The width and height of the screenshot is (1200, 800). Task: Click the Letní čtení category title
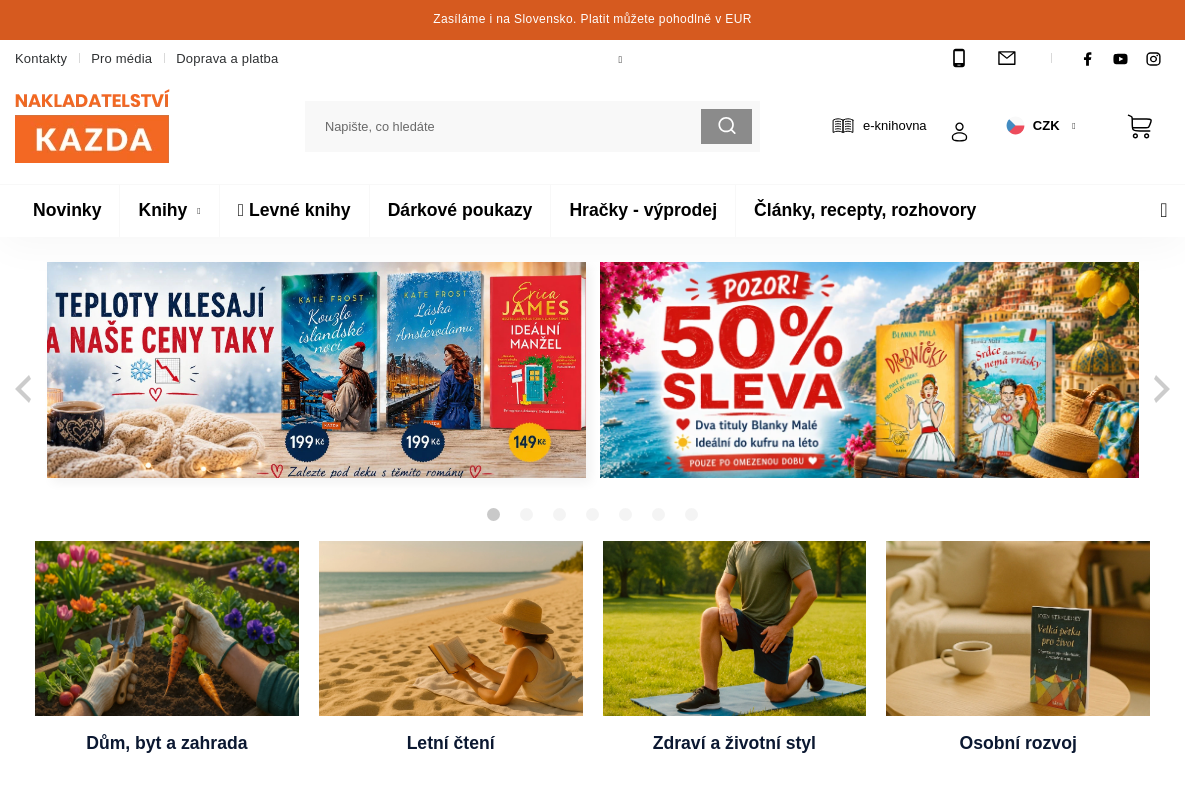click(451, 743)
